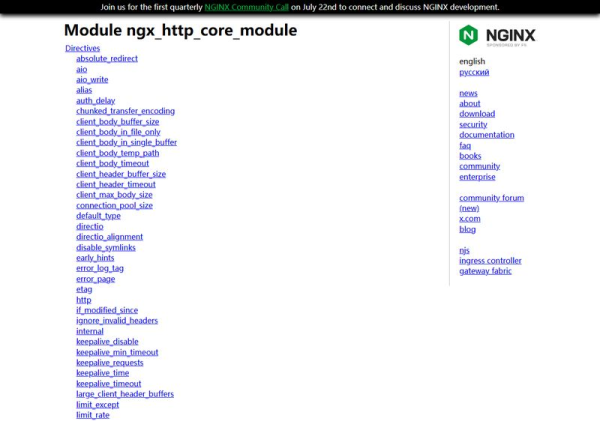The width and height of the screenshot is (600, 421).
Task: Open the faq sidebar link
Action: click(x=465, y=146)
